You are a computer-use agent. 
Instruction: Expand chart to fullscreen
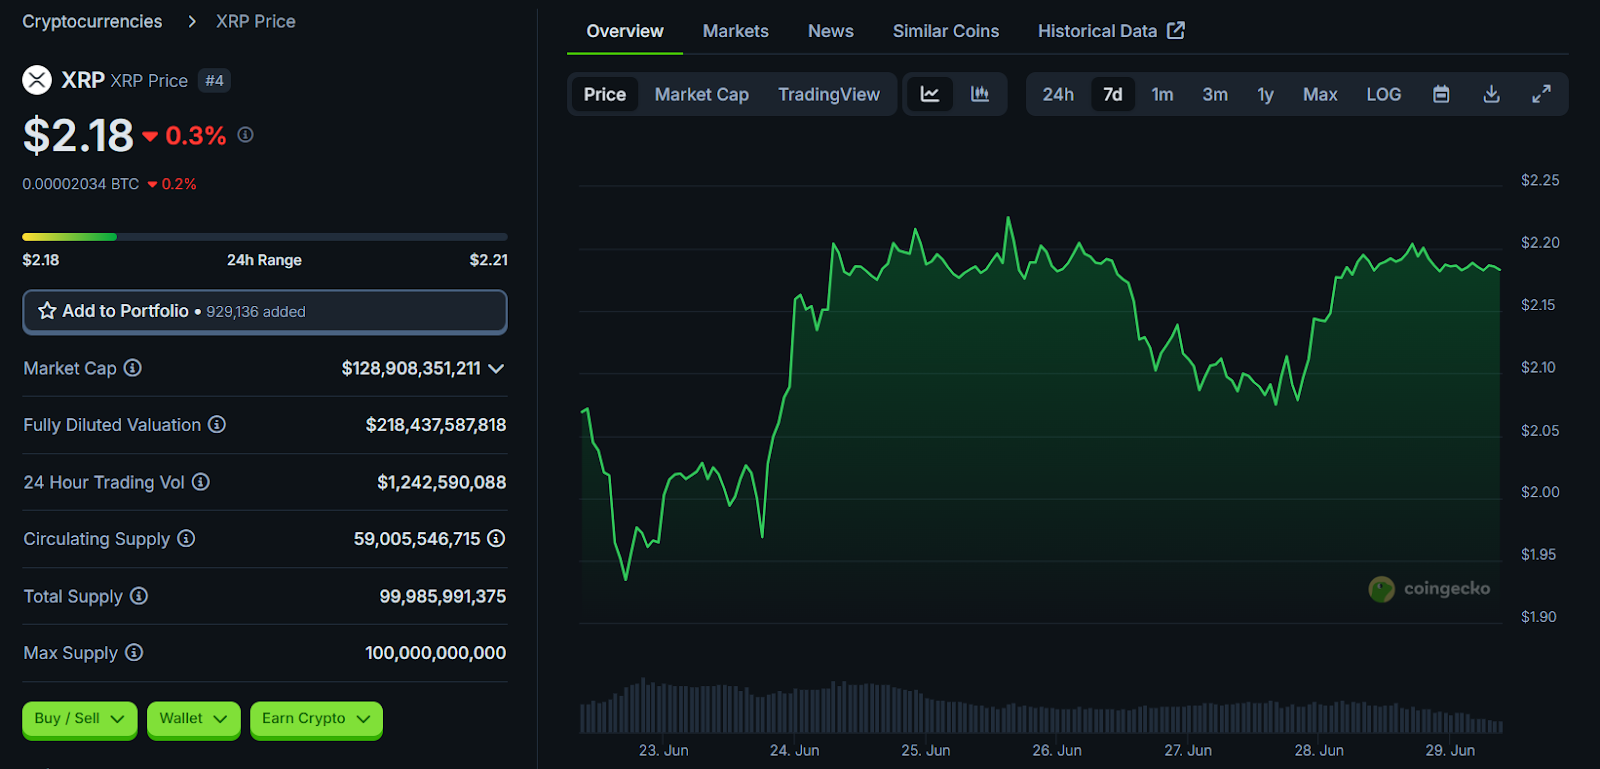[x=1541, y=94]
